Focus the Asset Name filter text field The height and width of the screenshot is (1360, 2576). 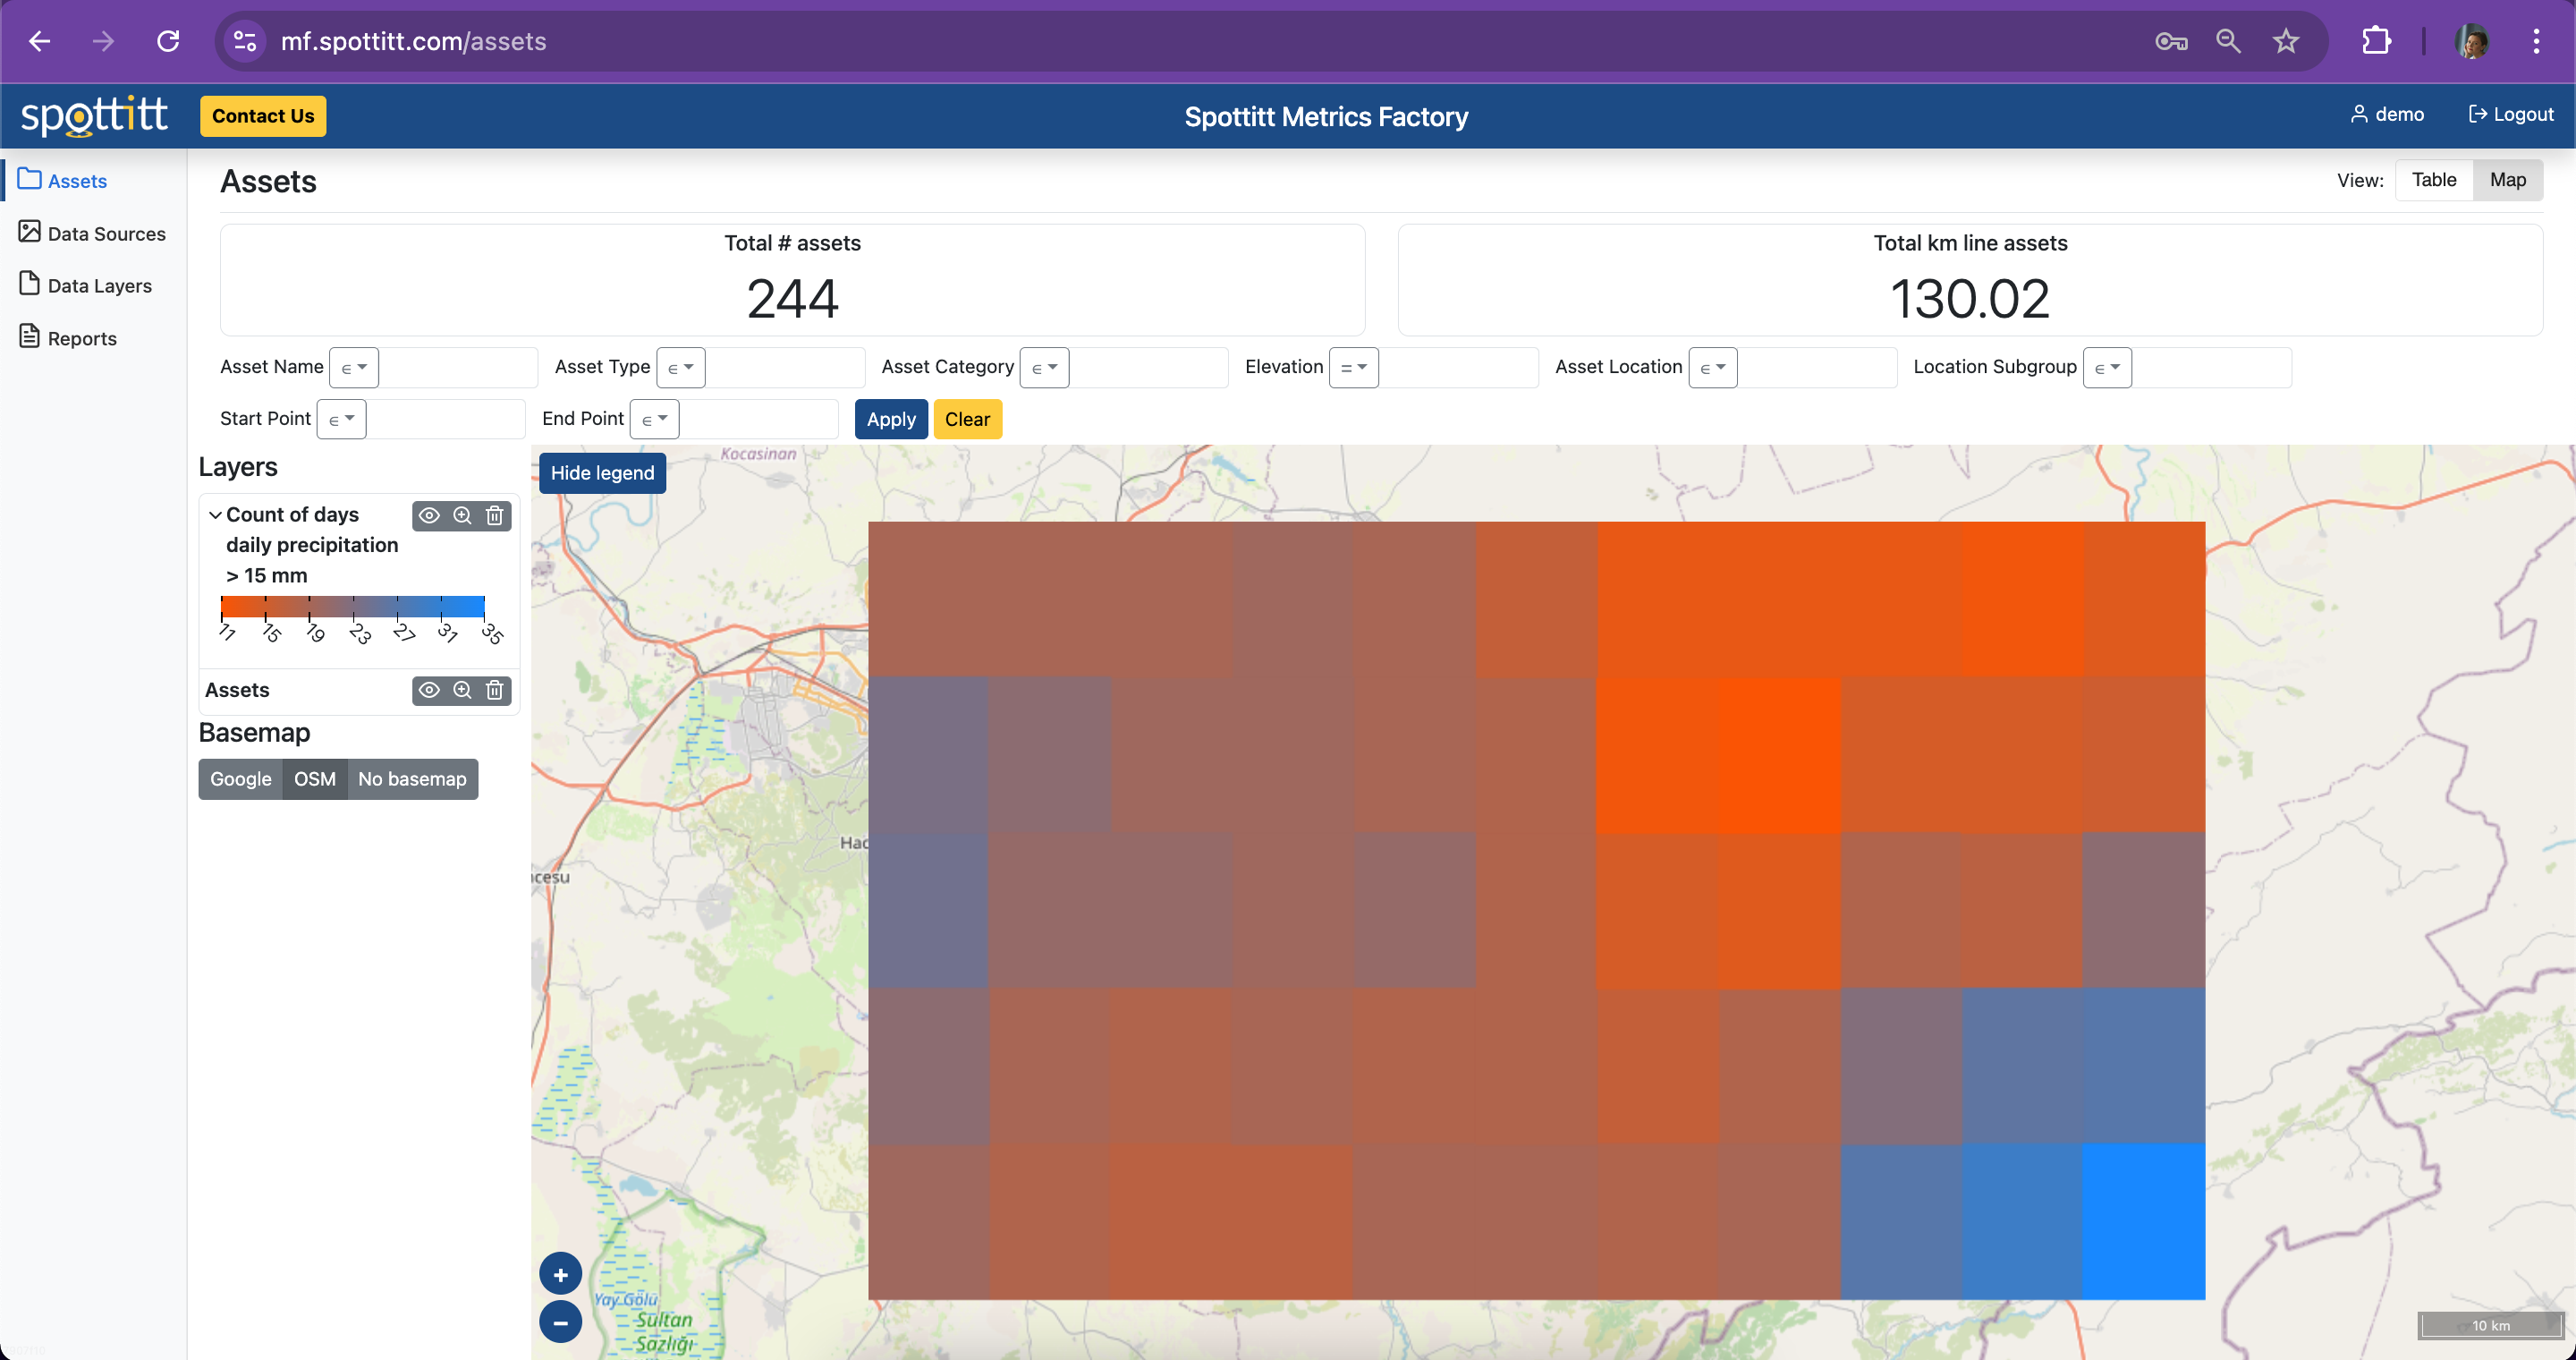[458, 367]
